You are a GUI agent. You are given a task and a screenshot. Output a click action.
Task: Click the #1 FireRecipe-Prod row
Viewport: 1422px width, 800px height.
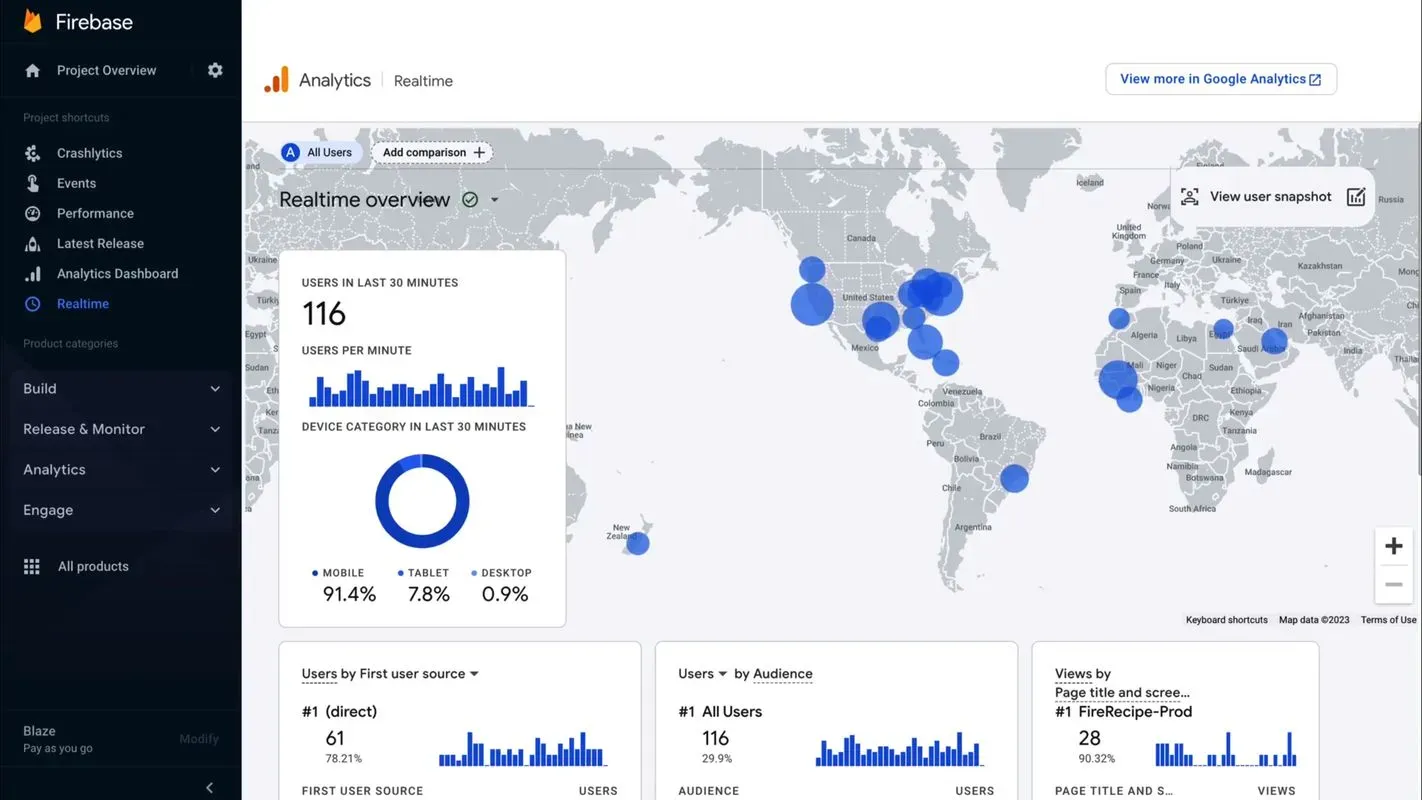pos(1124,712)
